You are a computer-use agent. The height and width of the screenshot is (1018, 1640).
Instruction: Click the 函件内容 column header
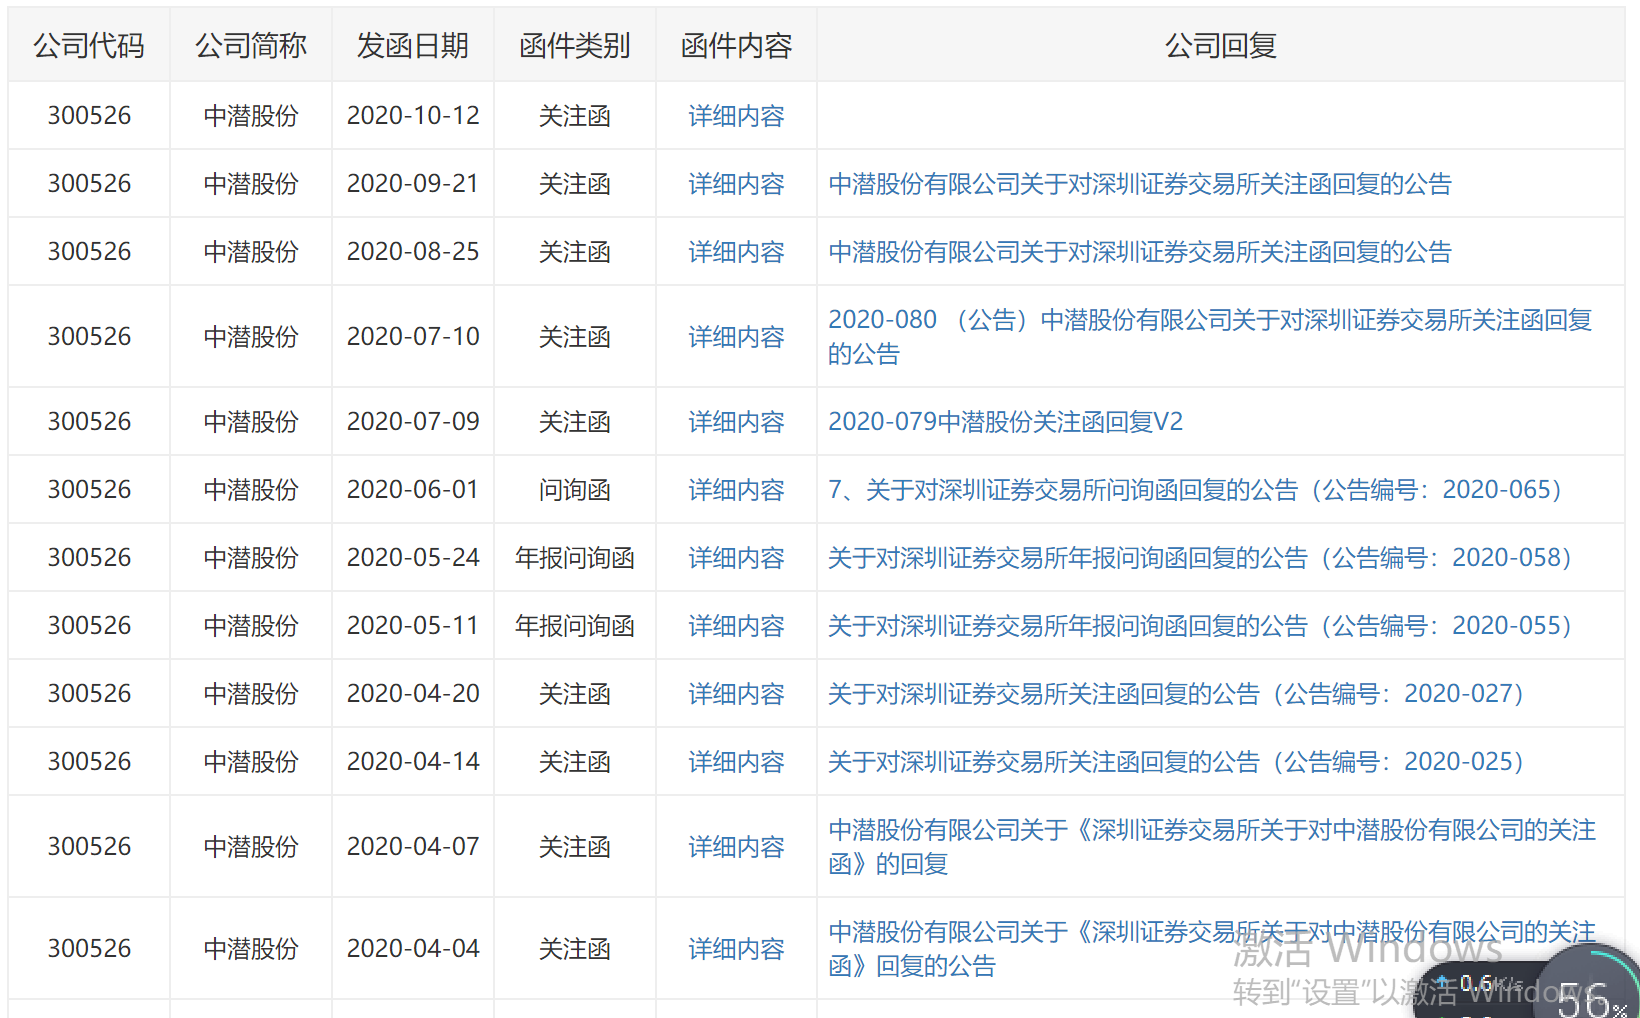(x=736, y=46)
